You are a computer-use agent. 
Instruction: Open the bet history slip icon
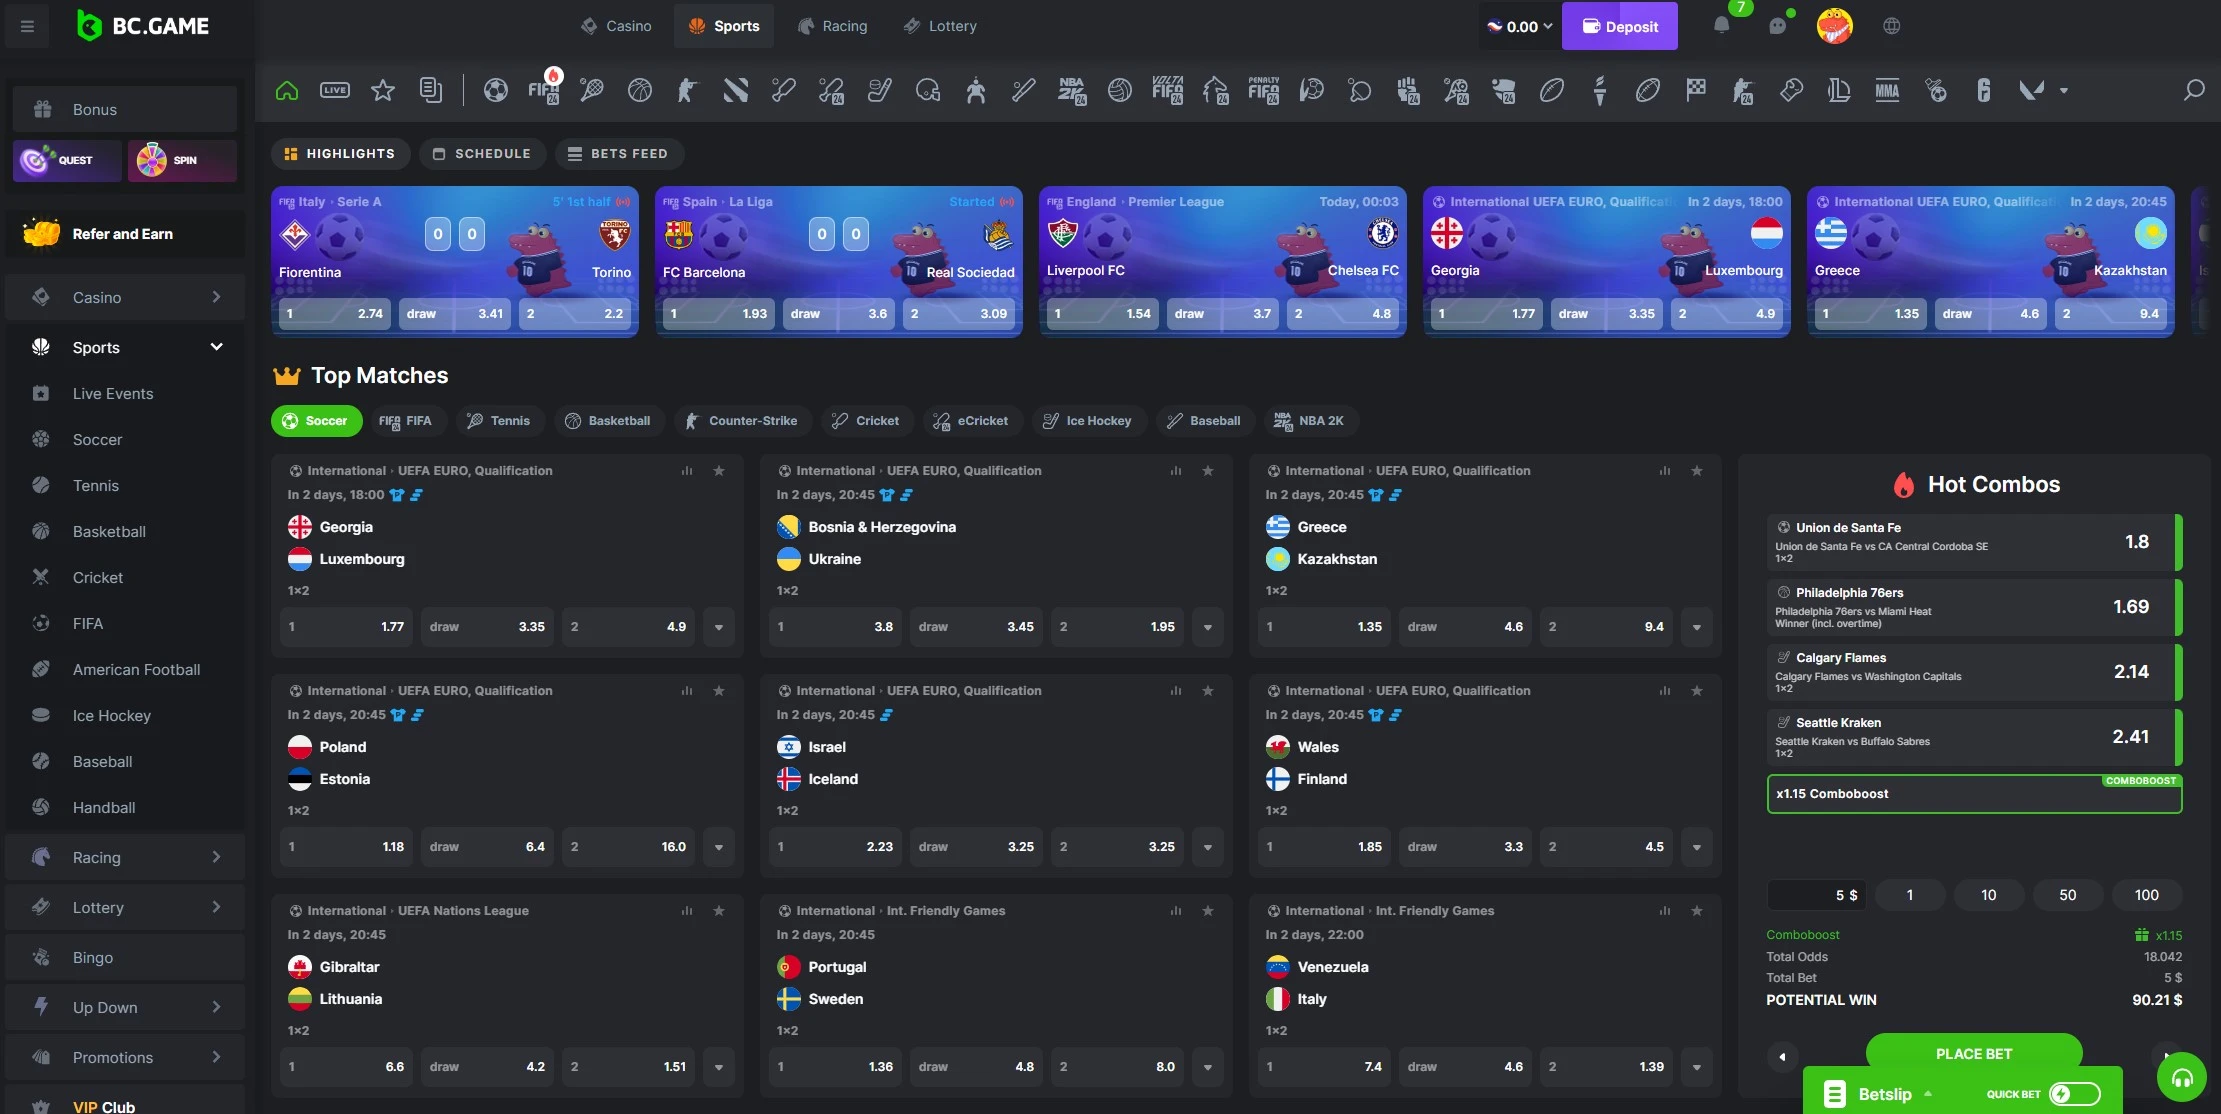tap(431, 90)
